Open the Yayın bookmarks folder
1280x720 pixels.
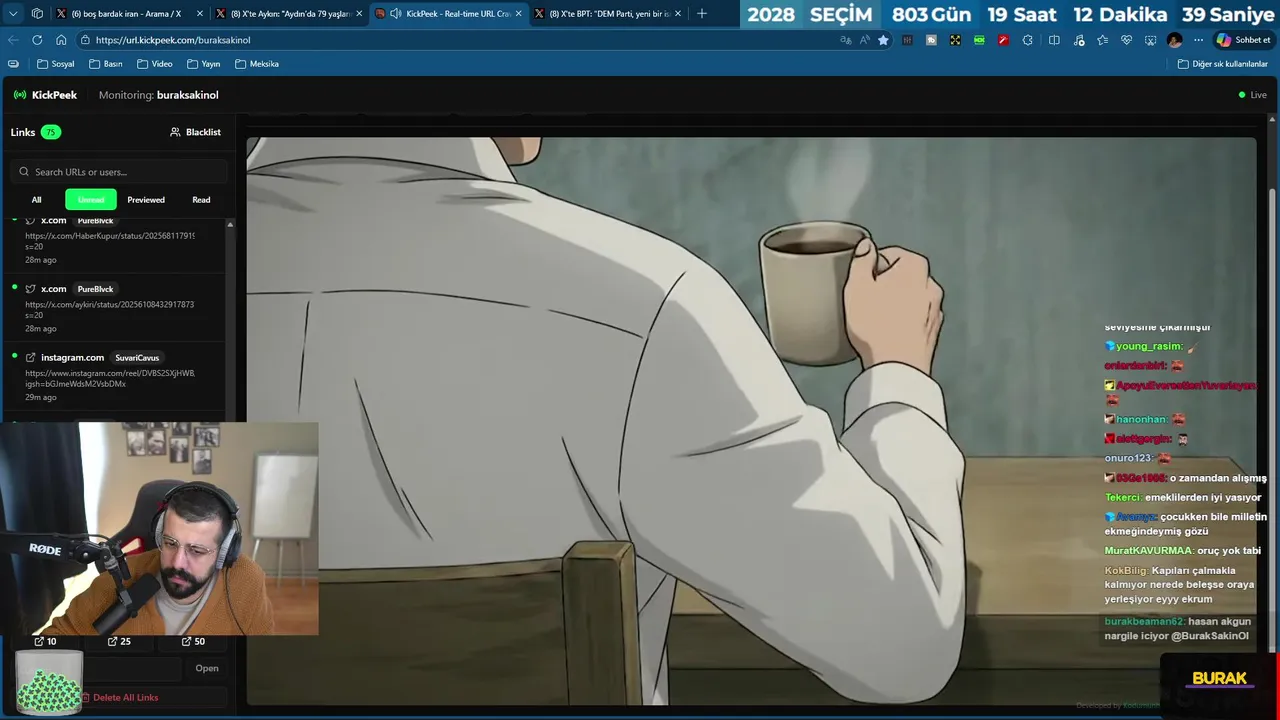coord(203,64)
